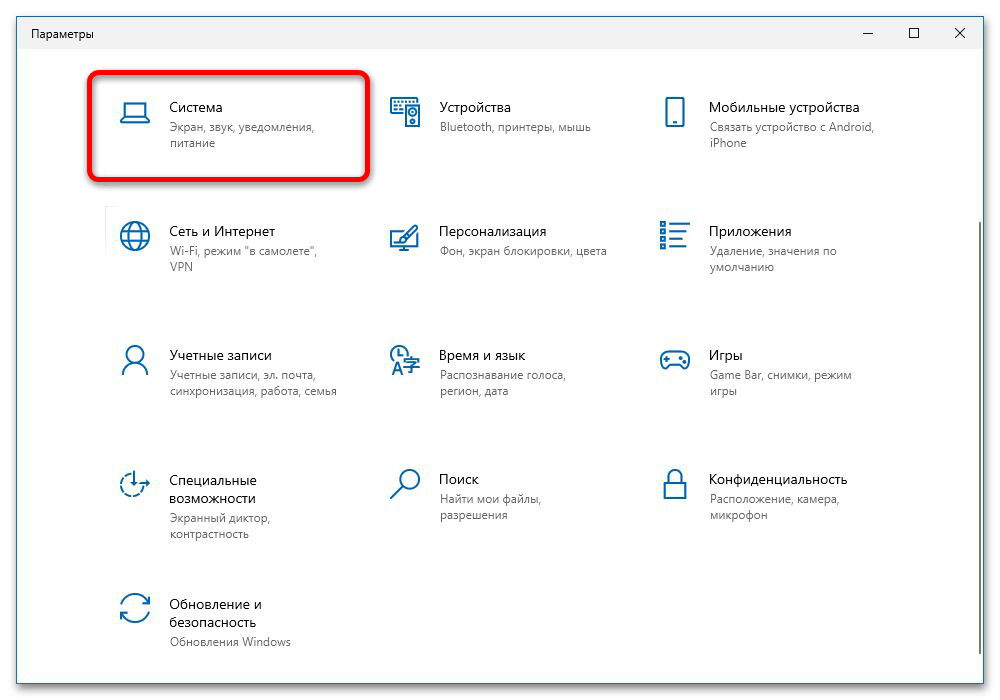
Task: Click the Время и язык clock icon
Action: pos(405,360)
